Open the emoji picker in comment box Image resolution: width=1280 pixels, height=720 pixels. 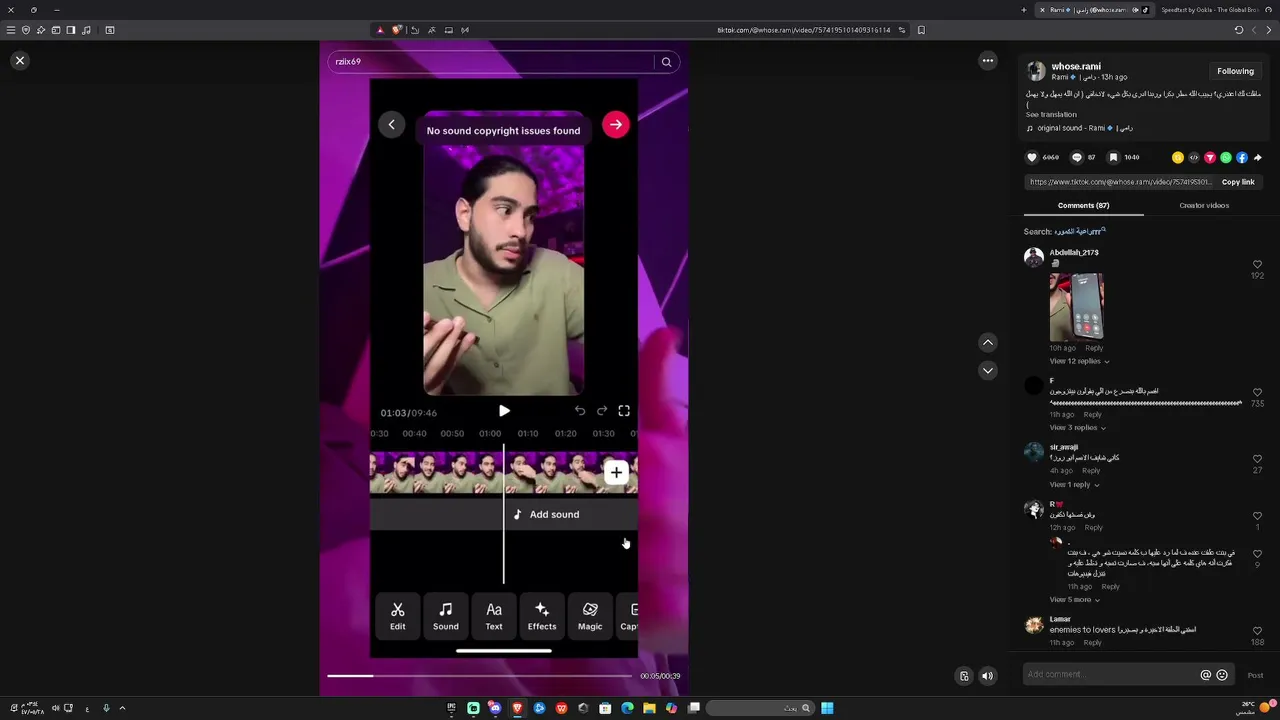[1222, 675]
